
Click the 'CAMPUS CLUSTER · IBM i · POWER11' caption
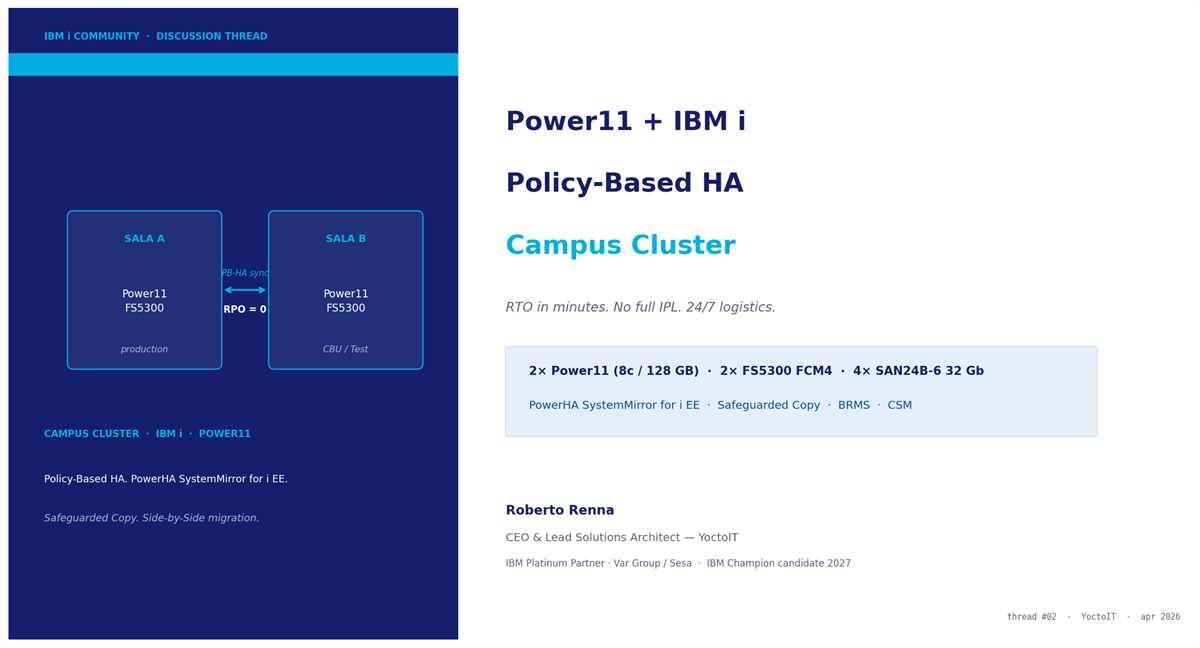coord(147,434)
